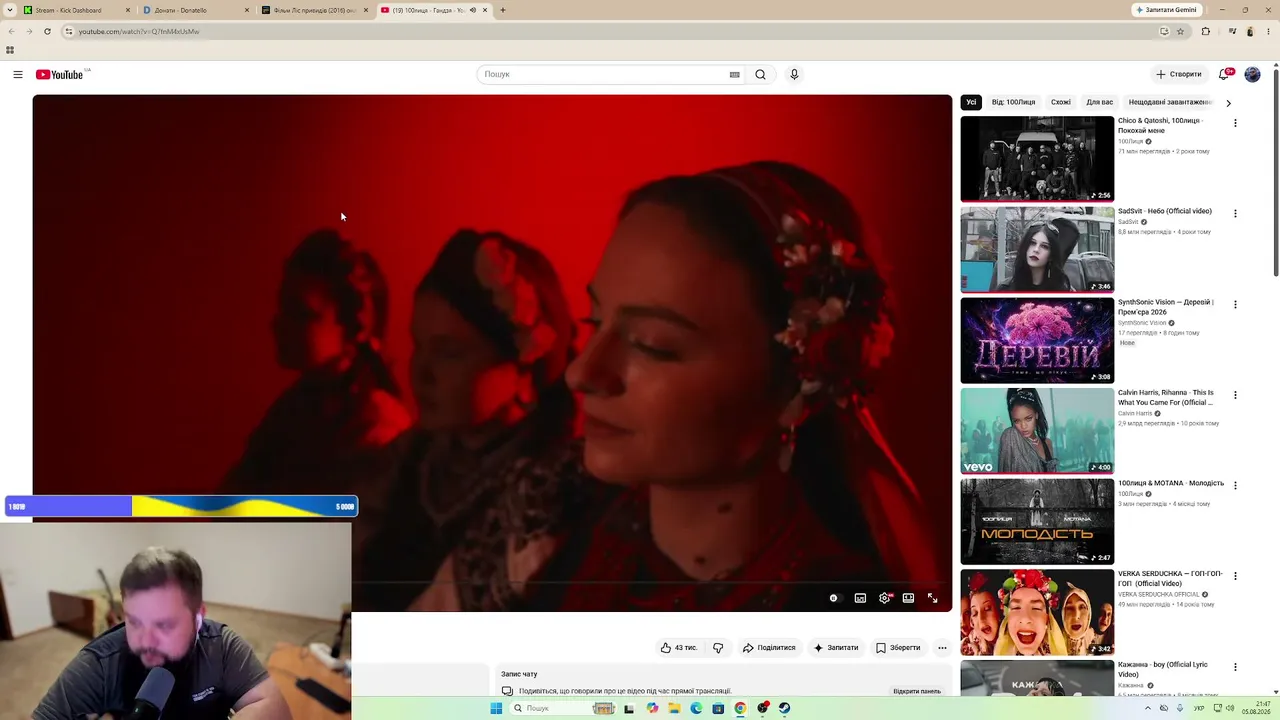1280x720 pixels.
Task: Save video with Зберегти button
Action: click(x=898, y=648)
